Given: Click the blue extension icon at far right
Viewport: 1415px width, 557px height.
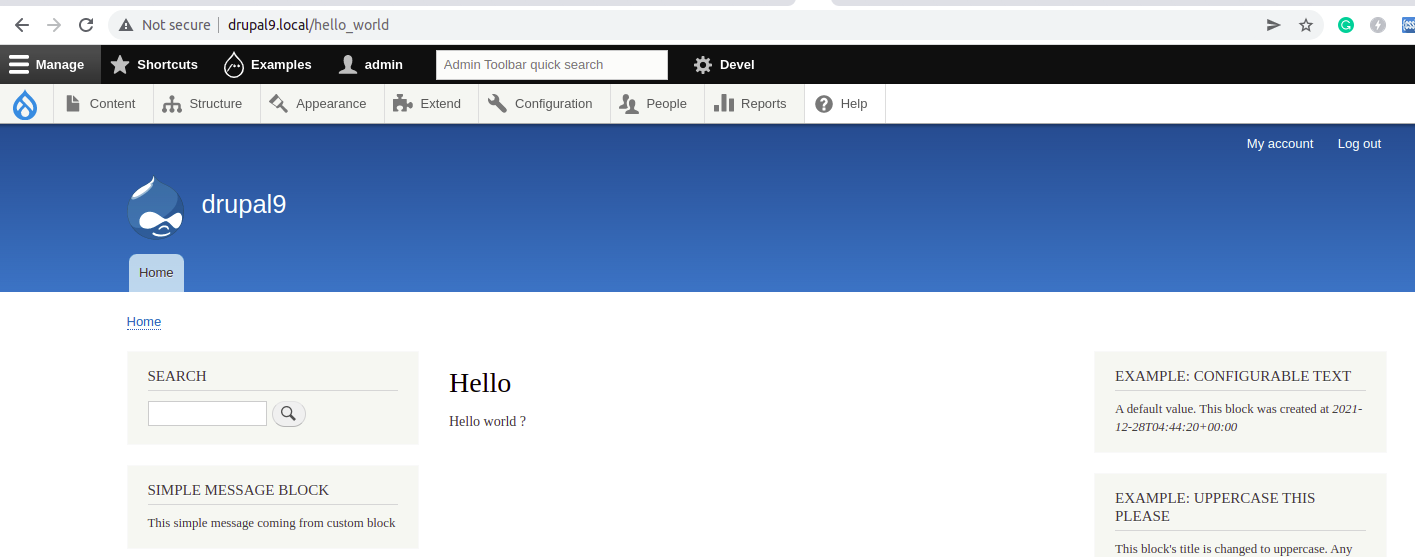Looking at the screenshot, I should [1408, 25].
